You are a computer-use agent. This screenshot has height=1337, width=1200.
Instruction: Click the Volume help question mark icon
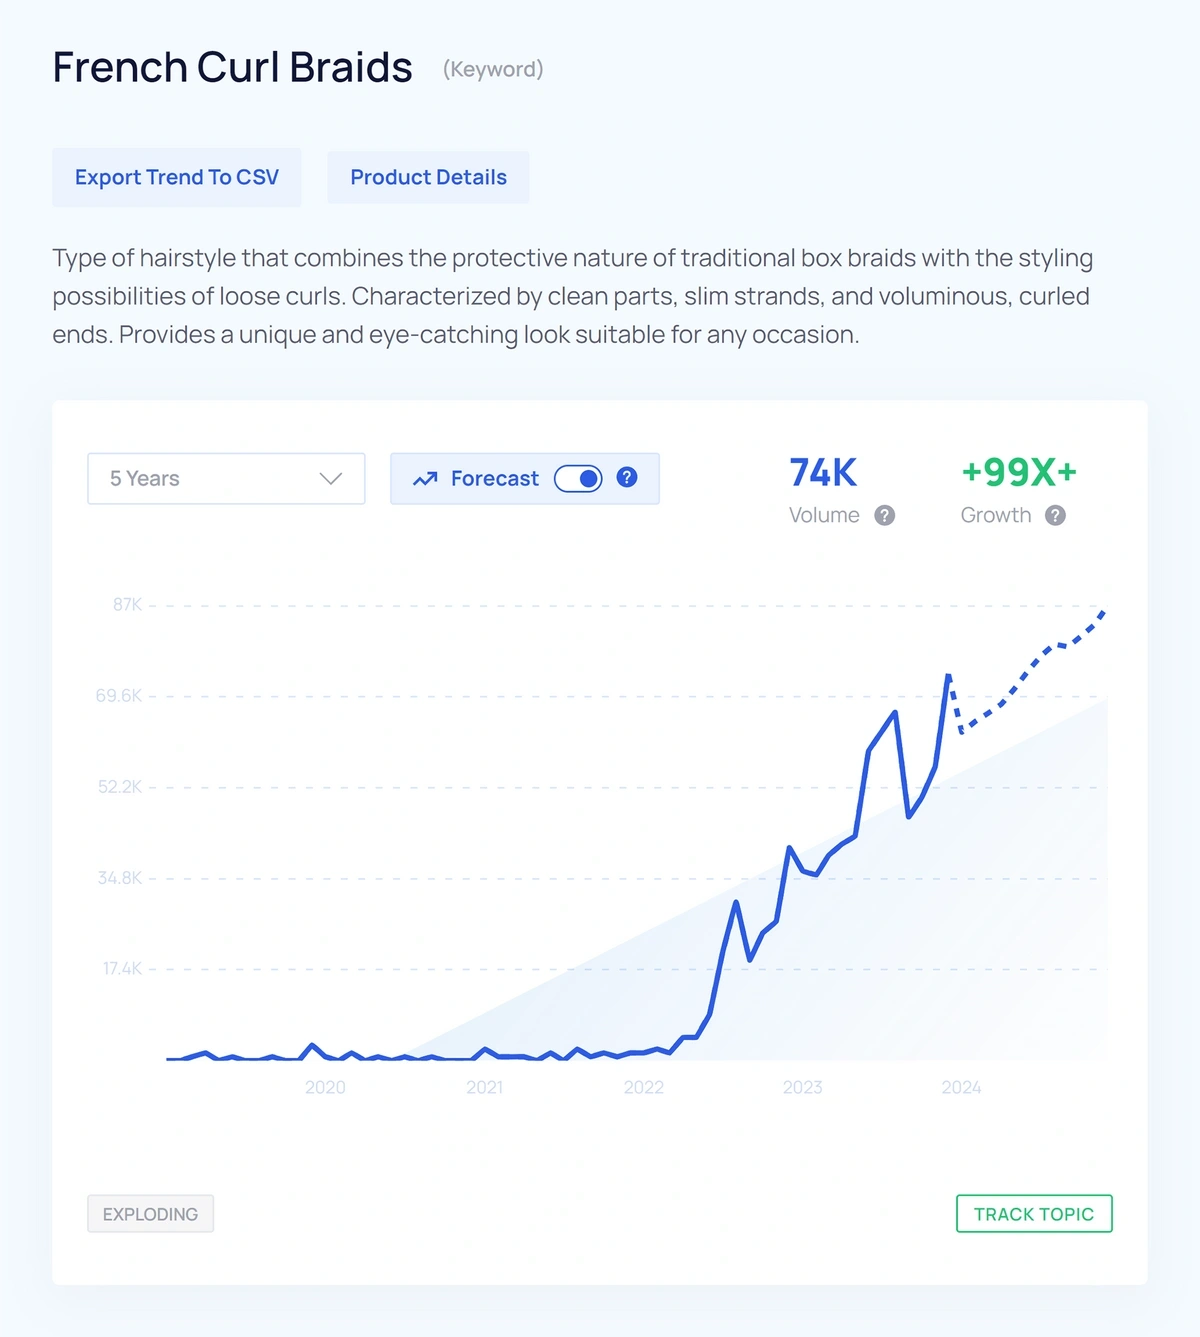(884, 515)
